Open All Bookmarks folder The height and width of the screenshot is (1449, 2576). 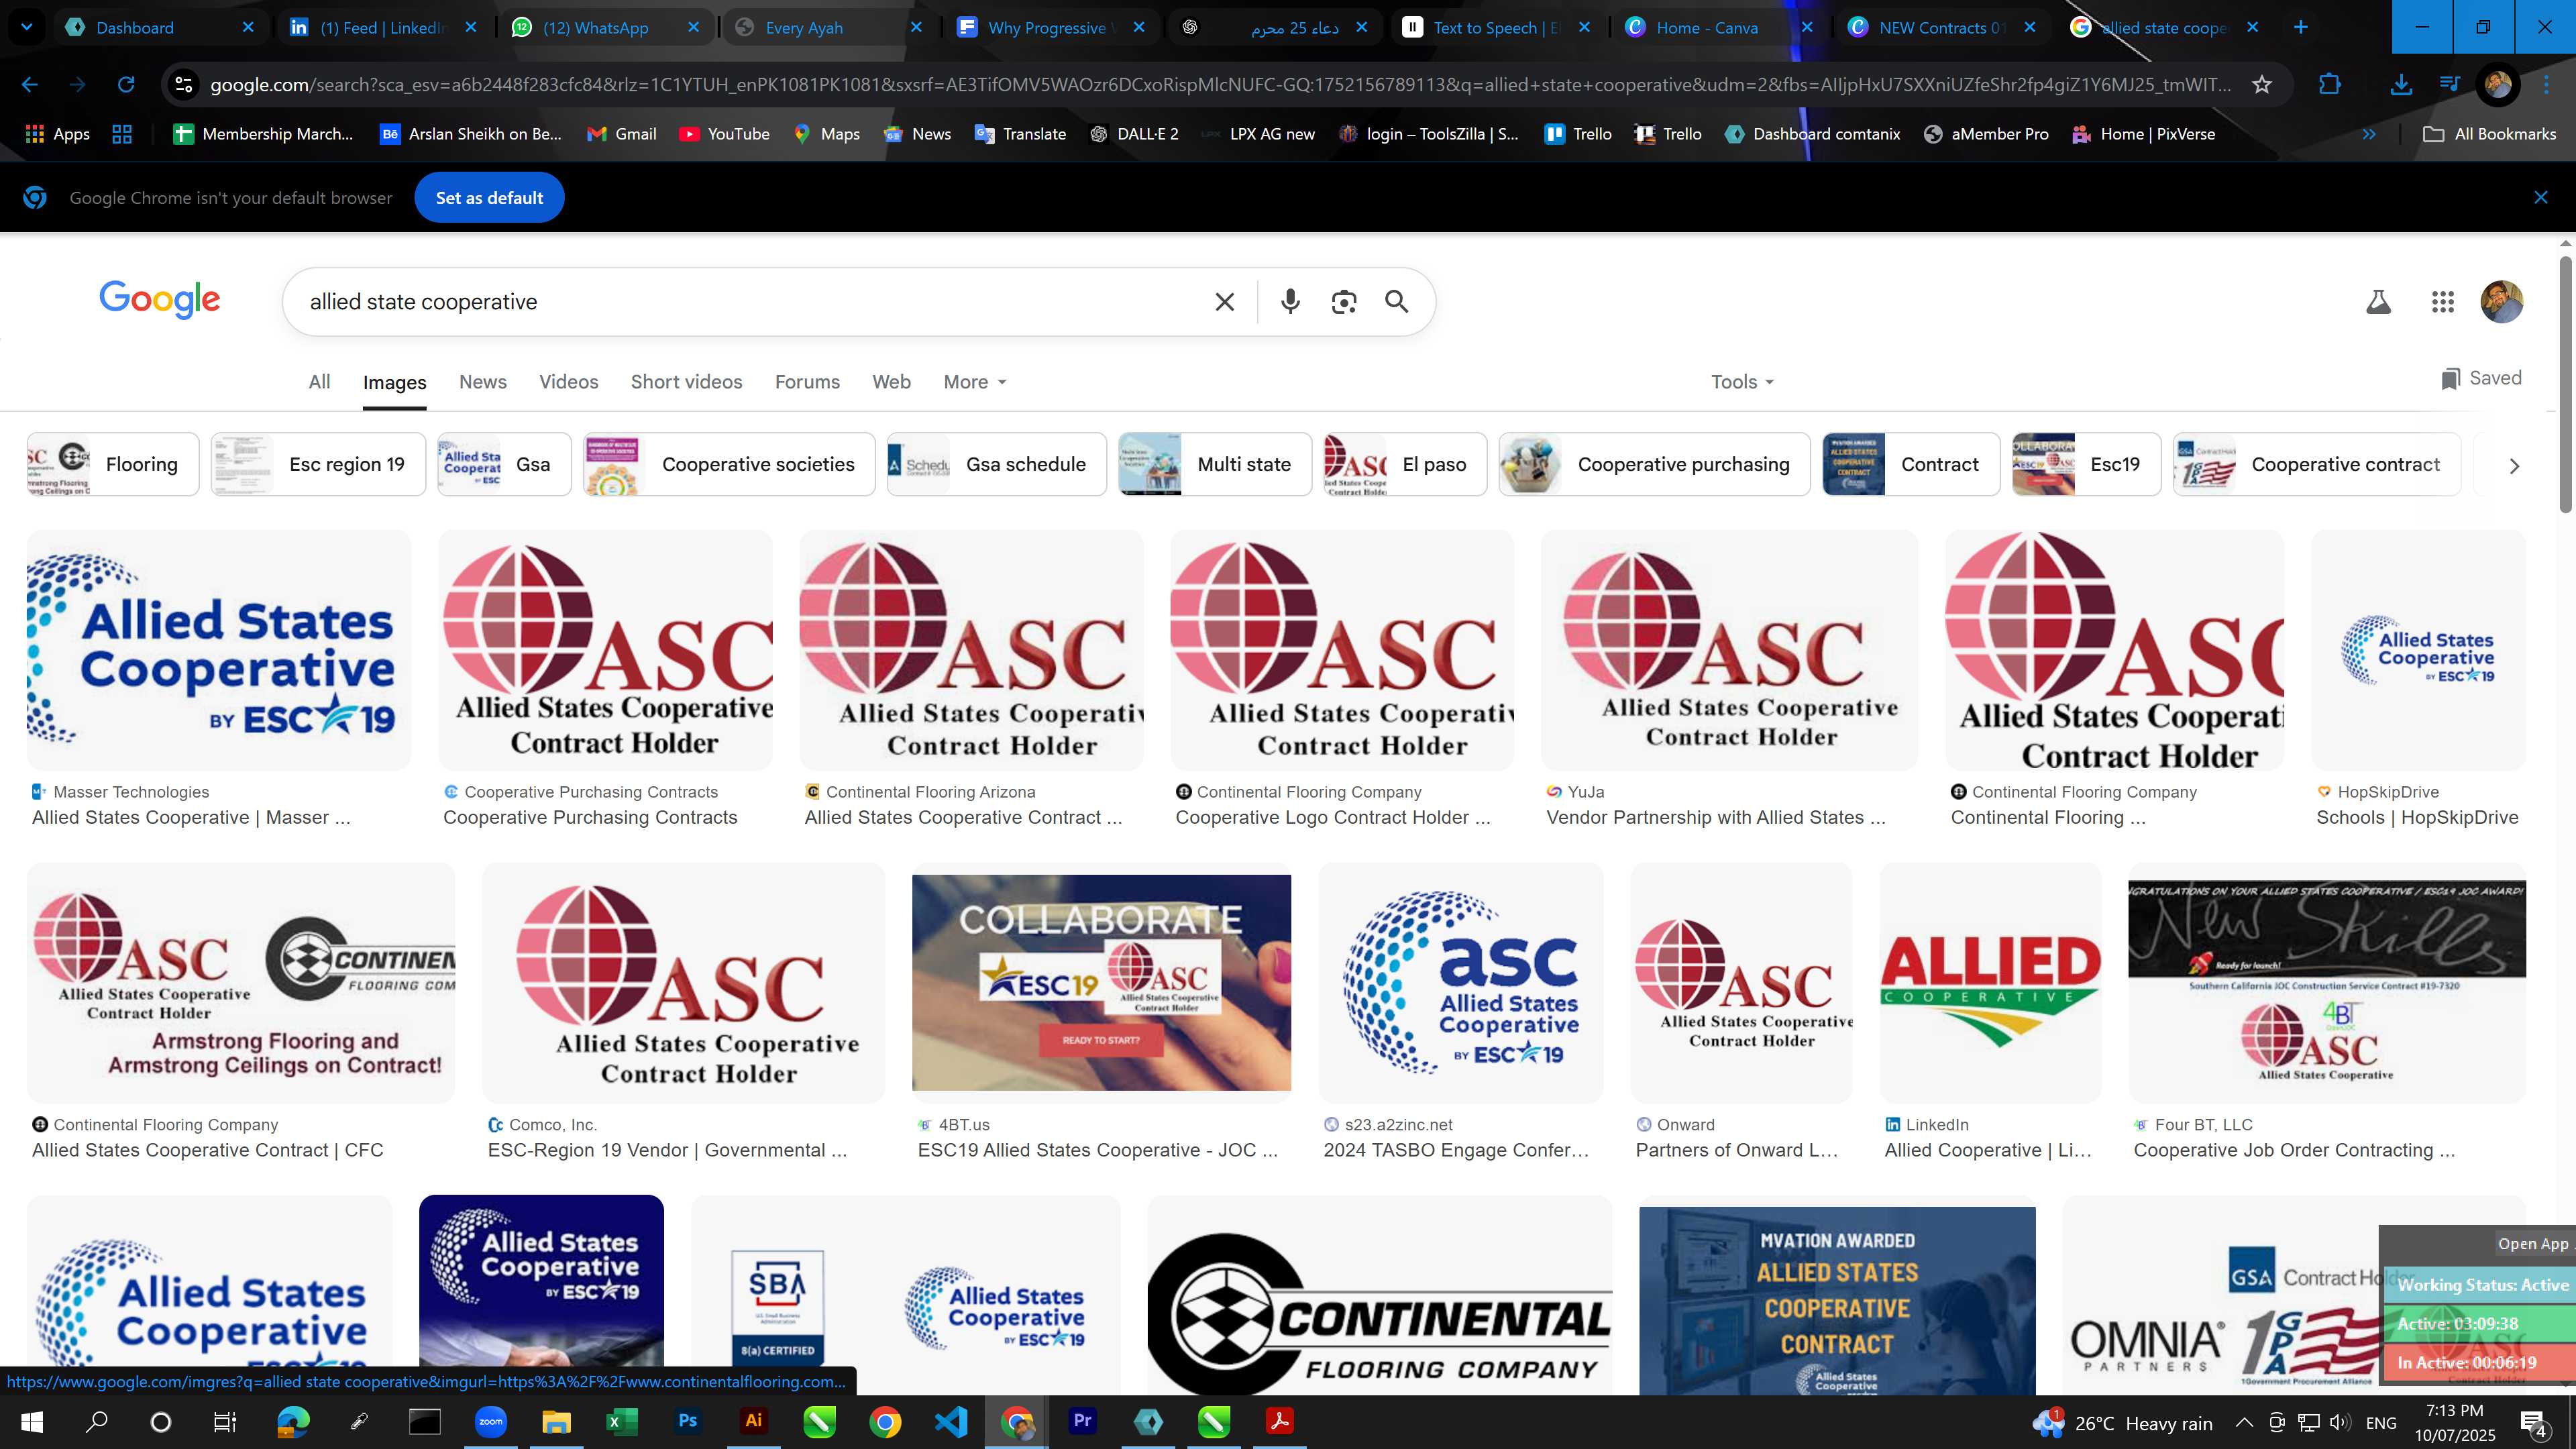click(2489, 134)
